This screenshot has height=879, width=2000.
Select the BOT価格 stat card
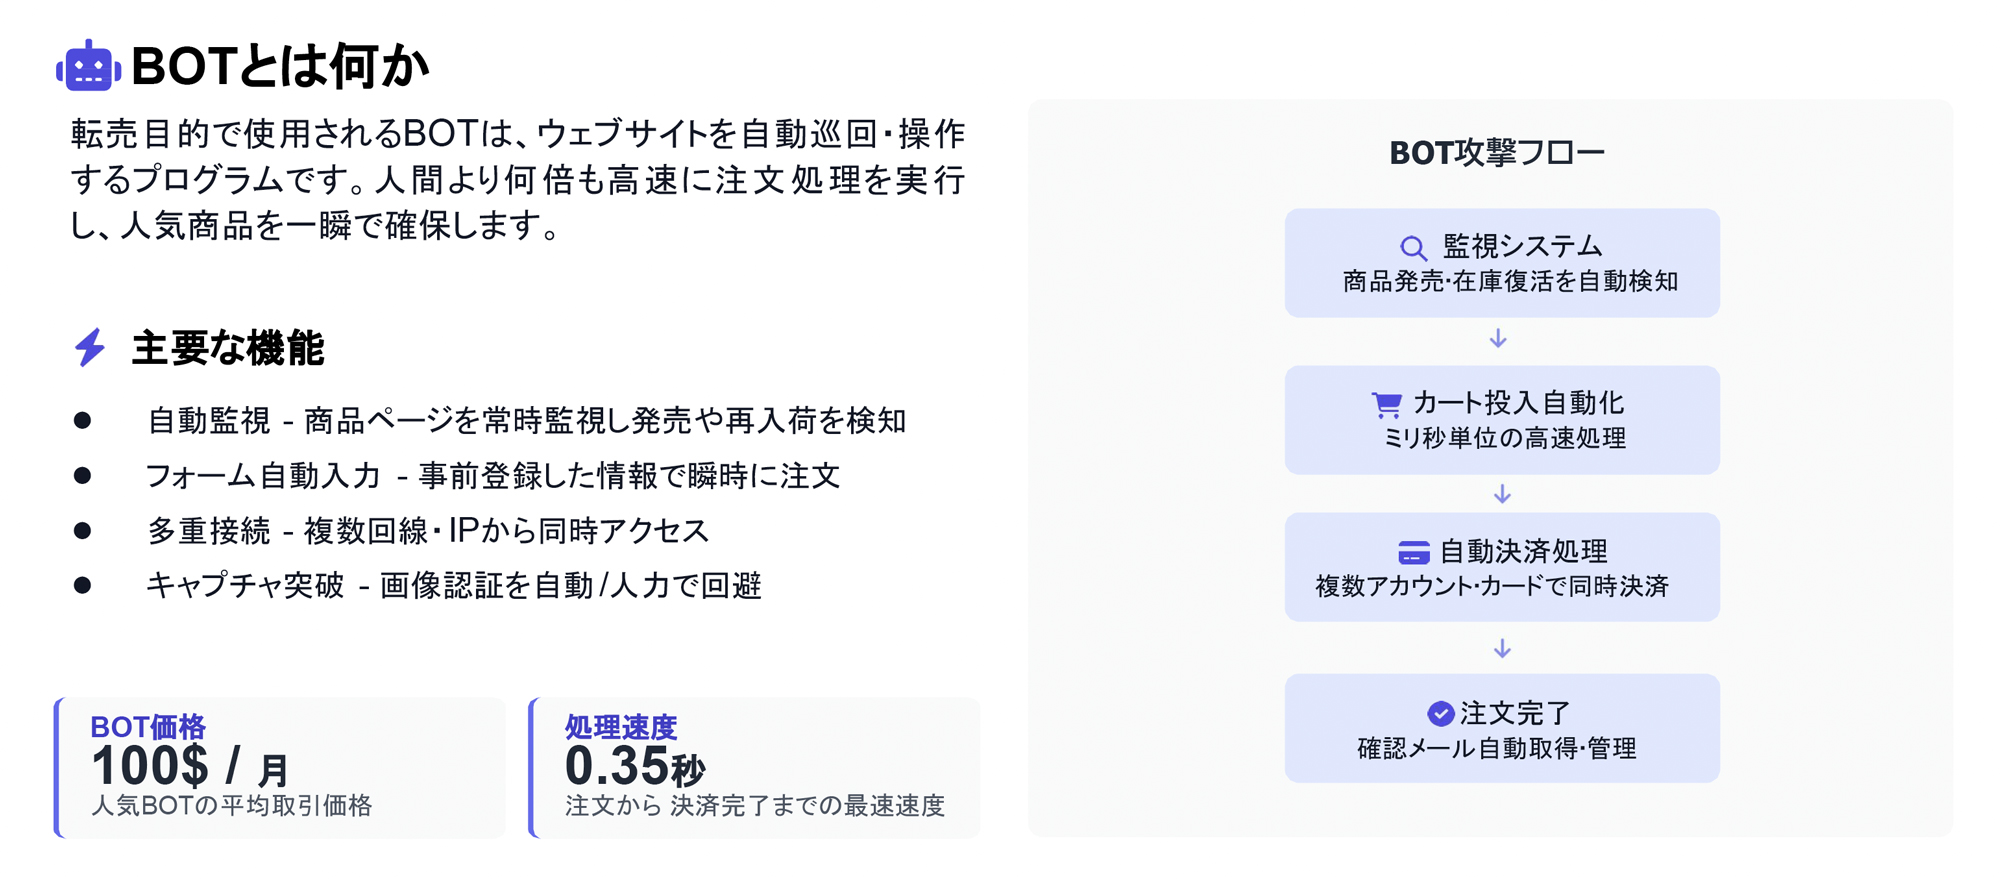coord(280,767)
